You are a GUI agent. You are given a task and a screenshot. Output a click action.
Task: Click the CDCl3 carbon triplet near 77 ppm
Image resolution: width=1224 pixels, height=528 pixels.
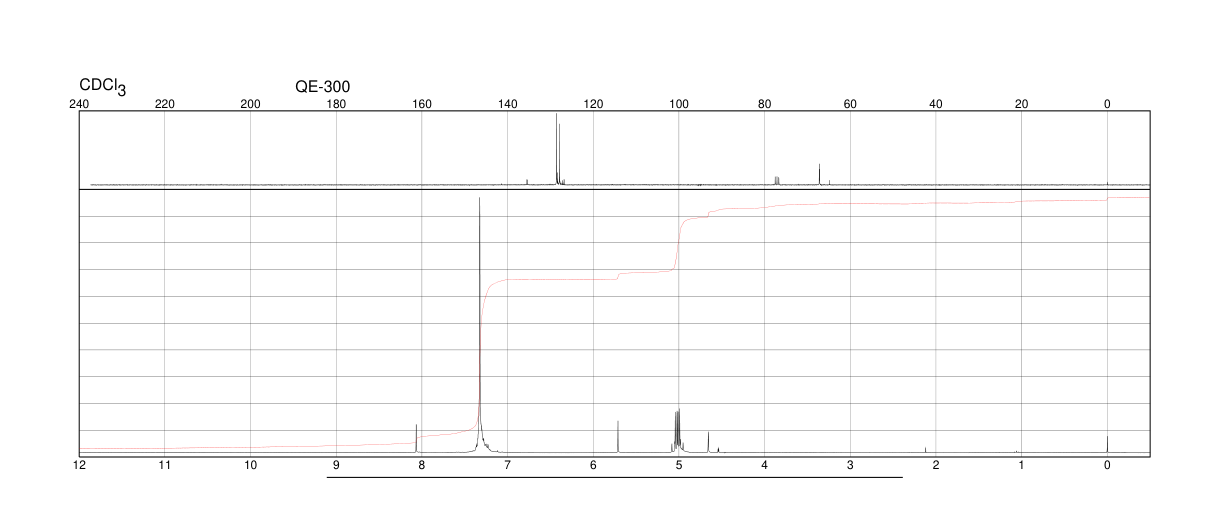(x=777, y=180)
